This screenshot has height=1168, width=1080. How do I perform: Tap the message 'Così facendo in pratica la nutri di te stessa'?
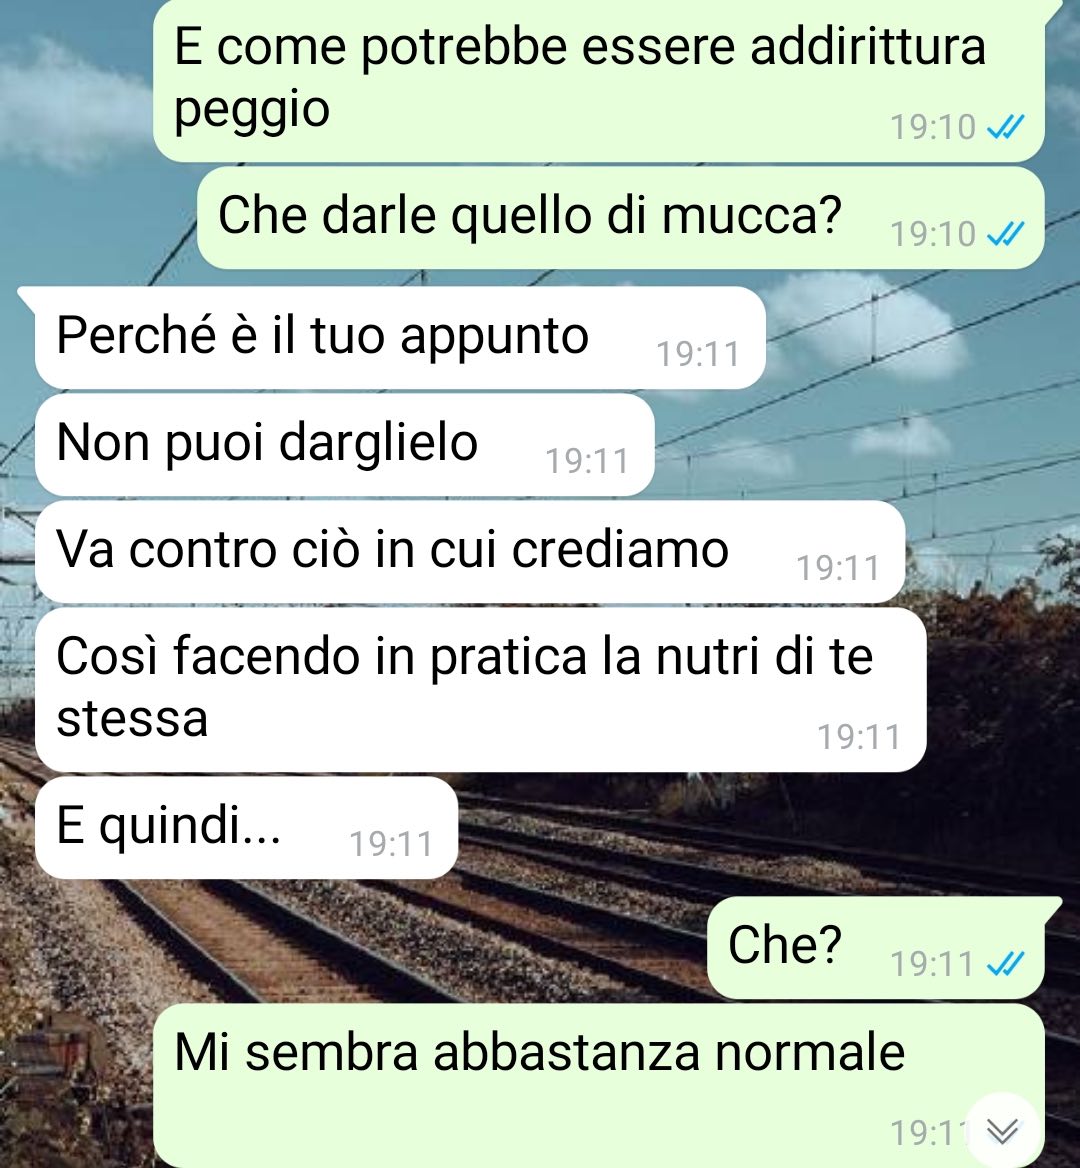[x=480, y=690]
